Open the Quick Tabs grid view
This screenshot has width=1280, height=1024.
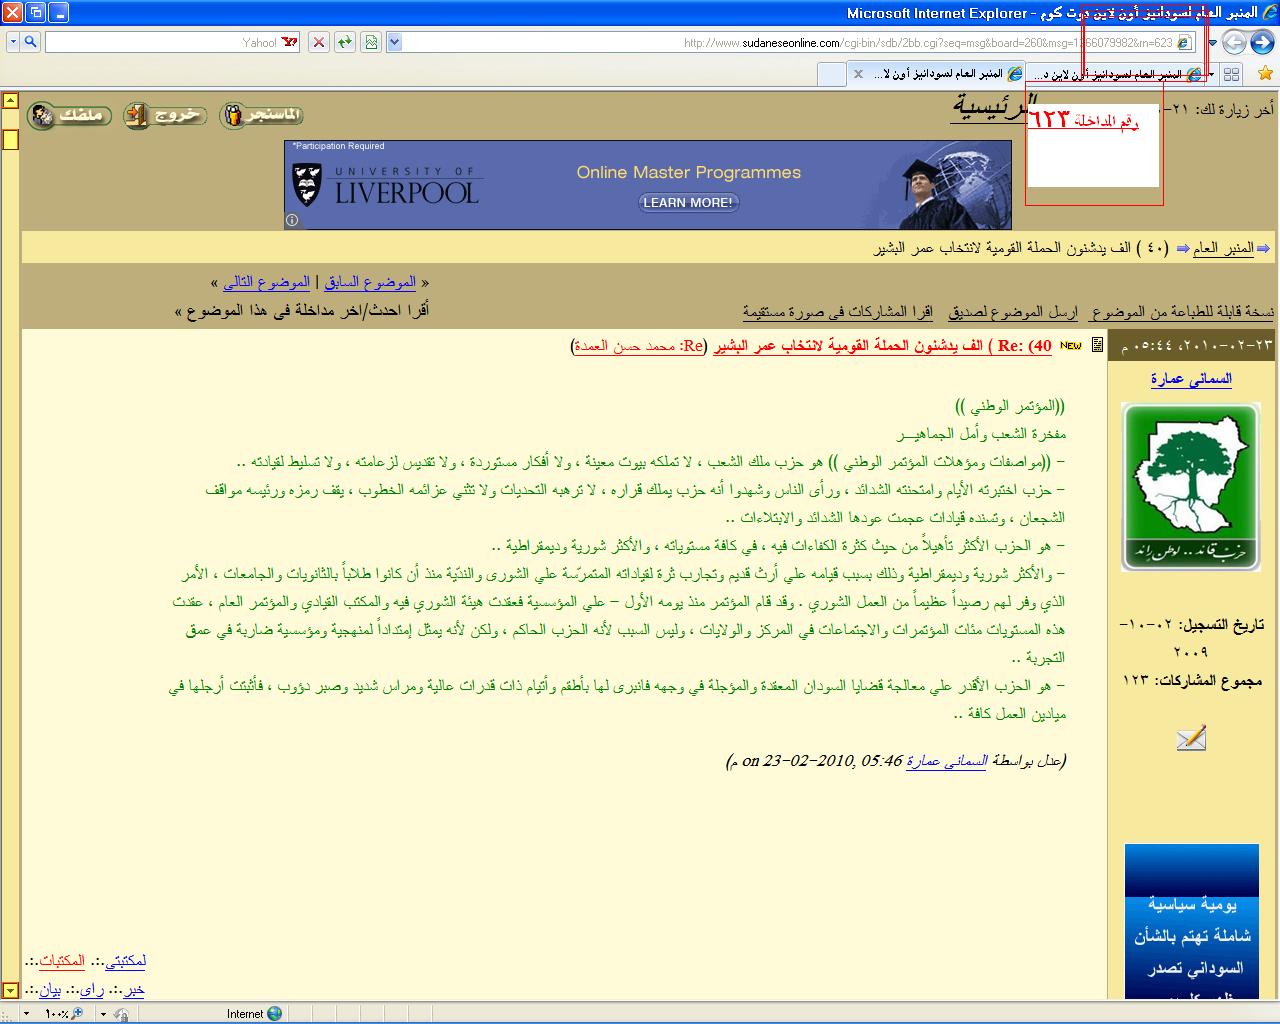tap(1231, 74)
